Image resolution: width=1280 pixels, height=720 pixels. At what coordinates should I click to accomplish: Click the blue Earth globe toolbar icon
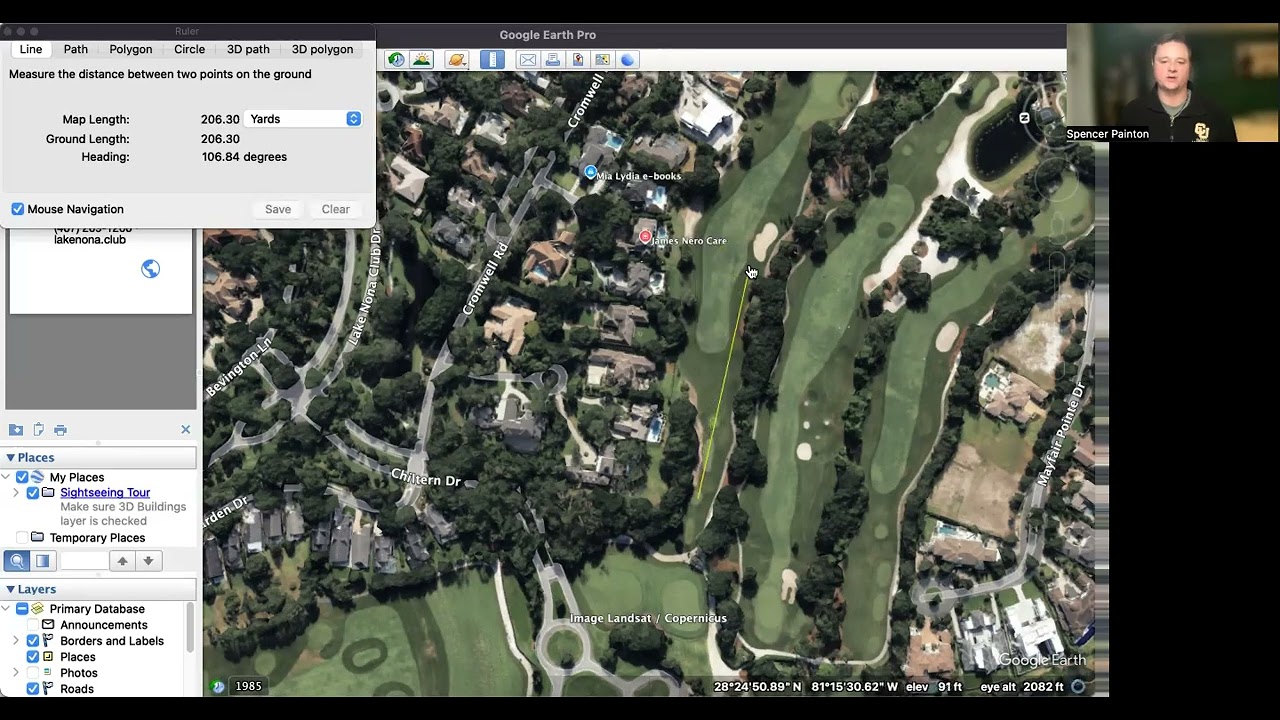pyautogui.click(x=628, y=60)
